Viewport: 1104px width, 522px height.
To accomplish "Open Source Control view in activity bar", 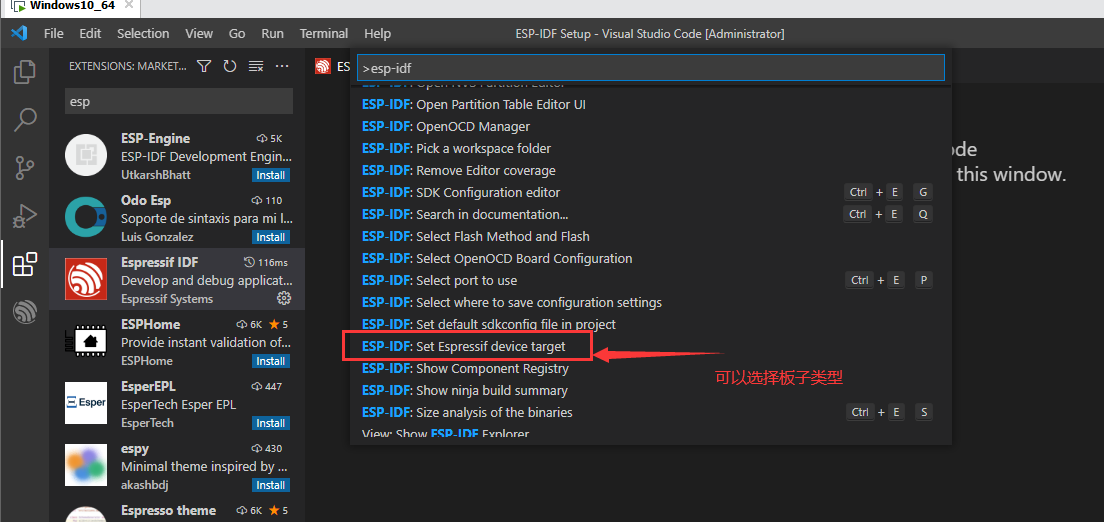I will click(24, 167).
